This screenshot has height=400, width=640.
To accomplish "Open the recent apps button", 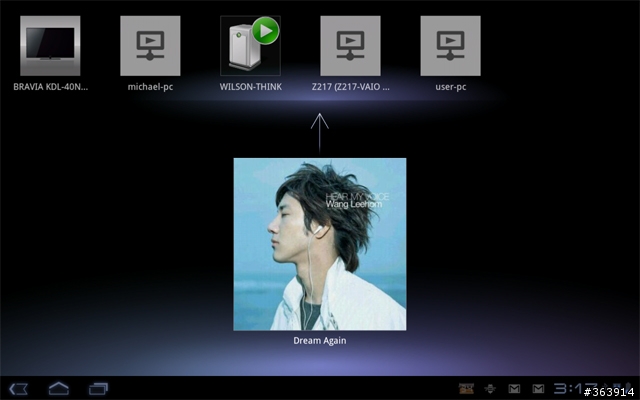I will tap(98, 389).
